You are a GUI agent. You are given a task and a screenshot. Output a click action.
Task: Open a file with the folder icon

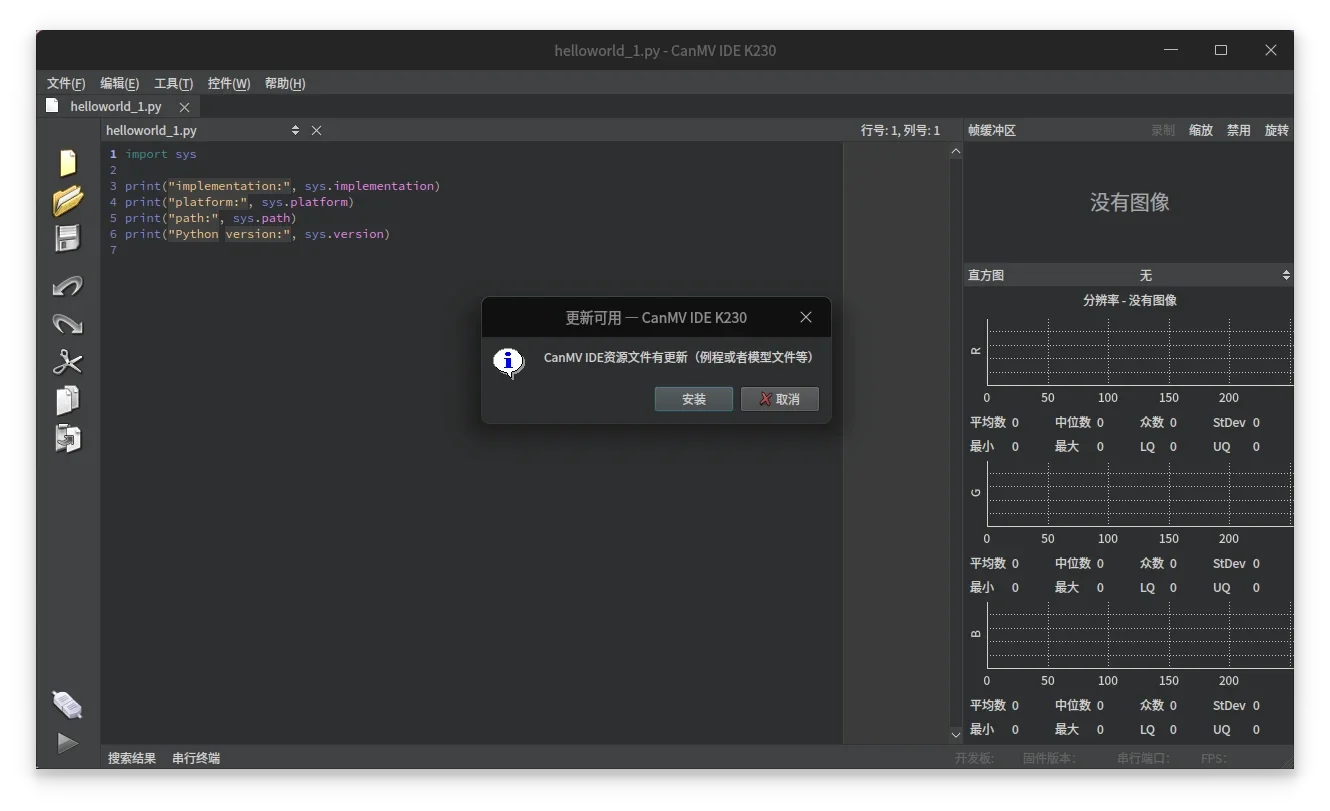coord(67,200)
